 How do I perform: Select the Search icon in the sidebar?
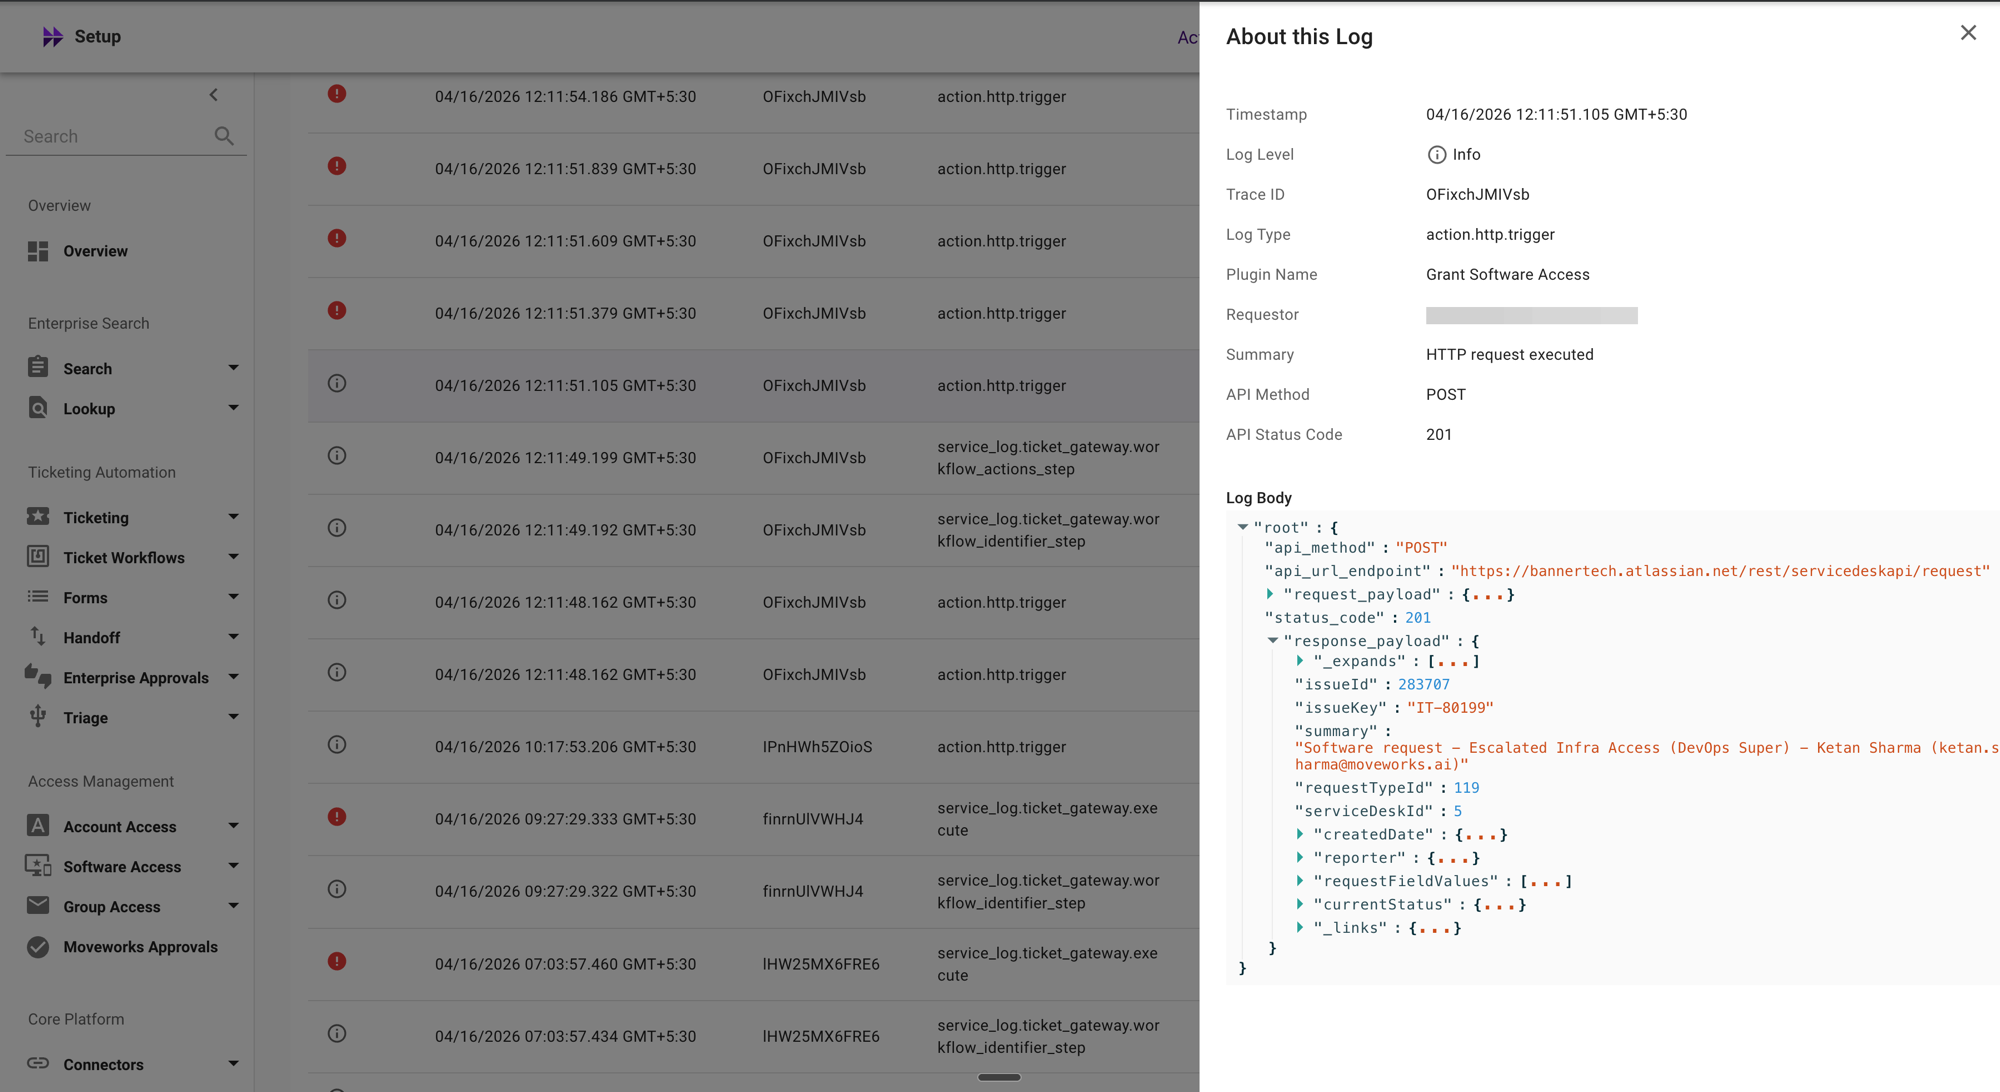(37, 368)
